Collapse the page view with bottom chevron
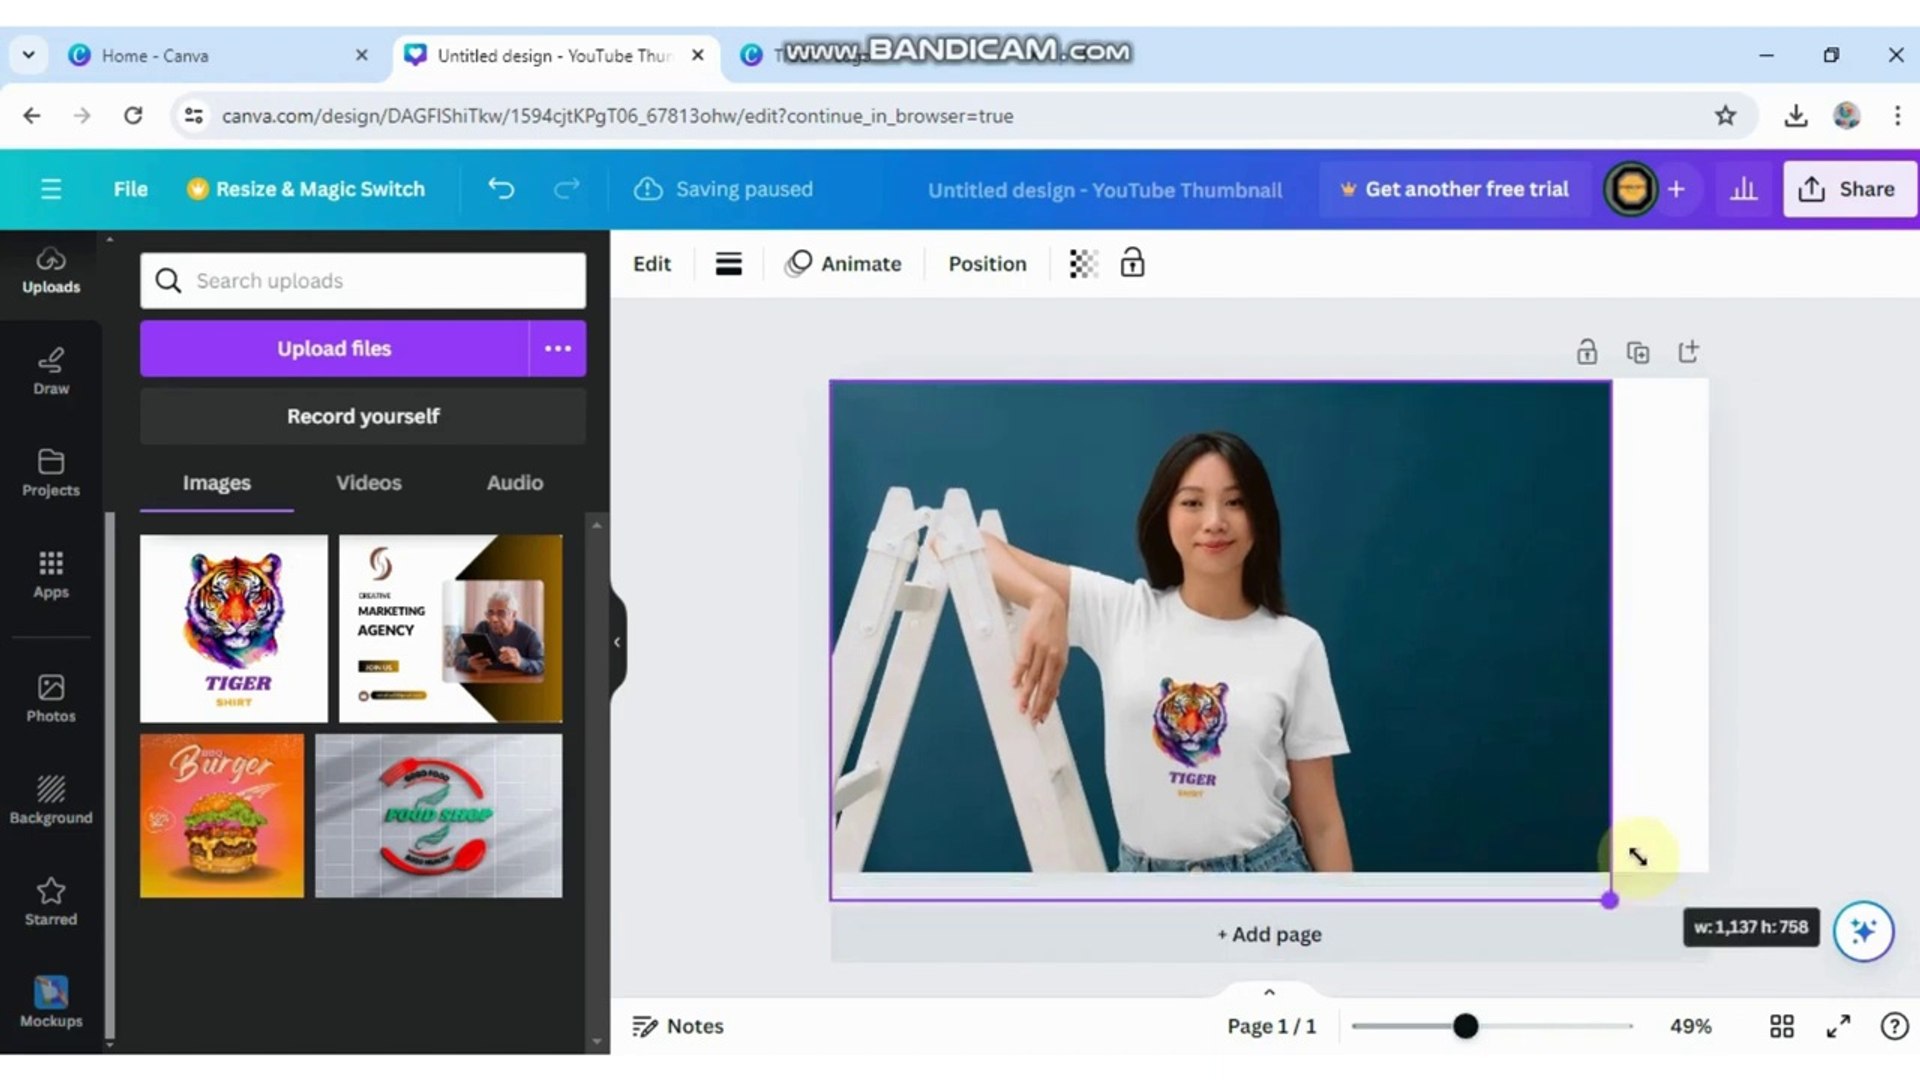Viewport: 1920px width, 1080px height. click(1268, 991)
